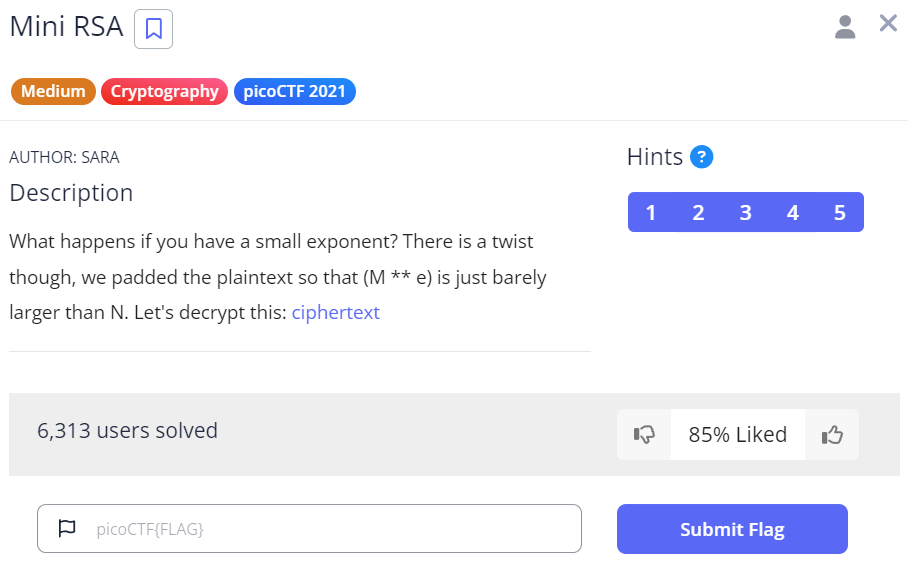Thumbs up the challenge
Image resolution: width=908 pixels, height=562 pixels.
point(832,435)
